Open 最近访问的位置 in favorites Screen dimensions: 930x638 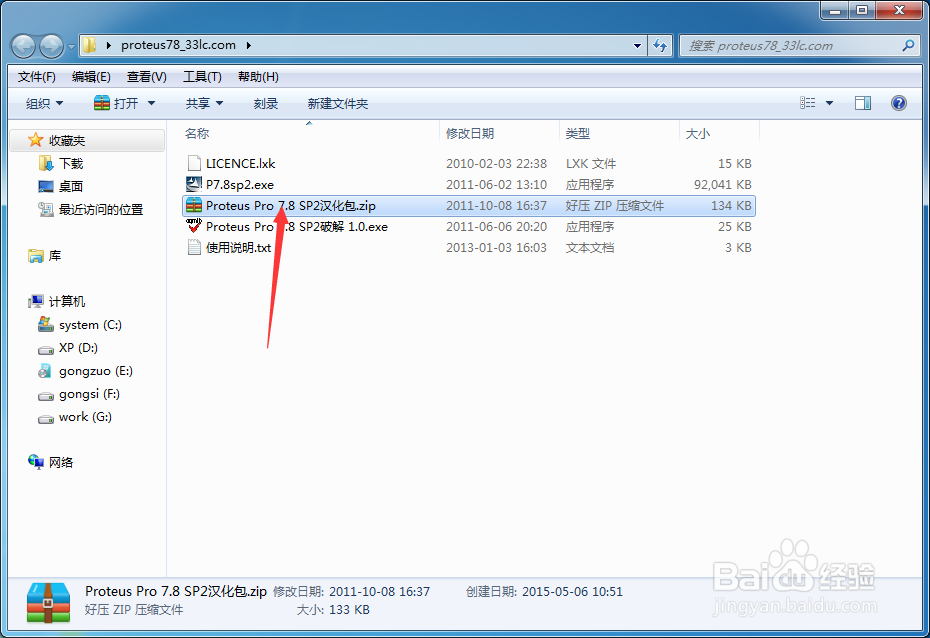(x=101, y=209)
